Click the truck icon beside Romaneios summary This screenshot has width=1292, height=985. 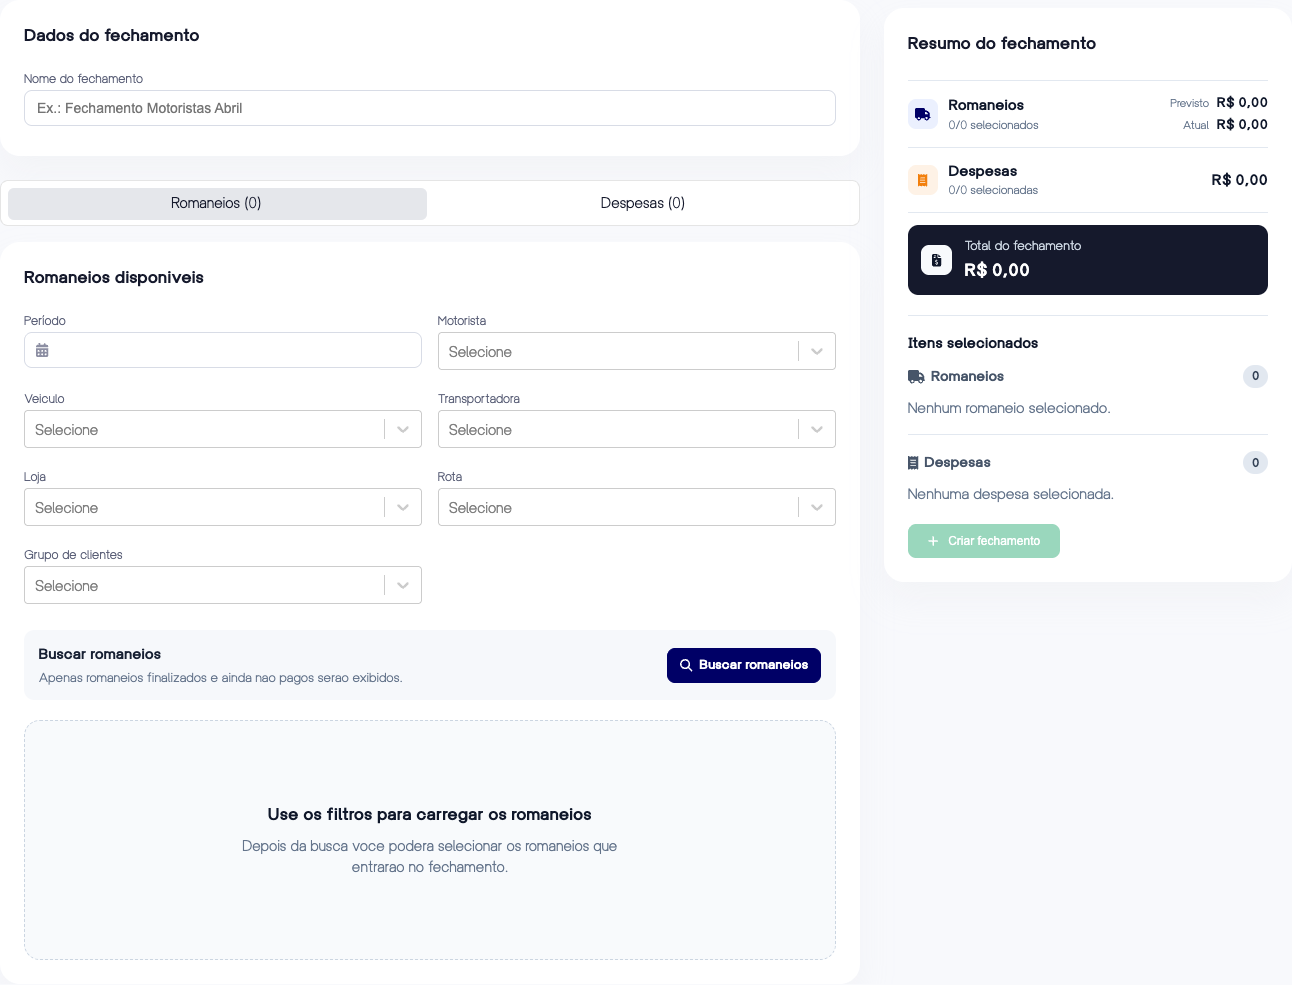[x=922, y=114]
